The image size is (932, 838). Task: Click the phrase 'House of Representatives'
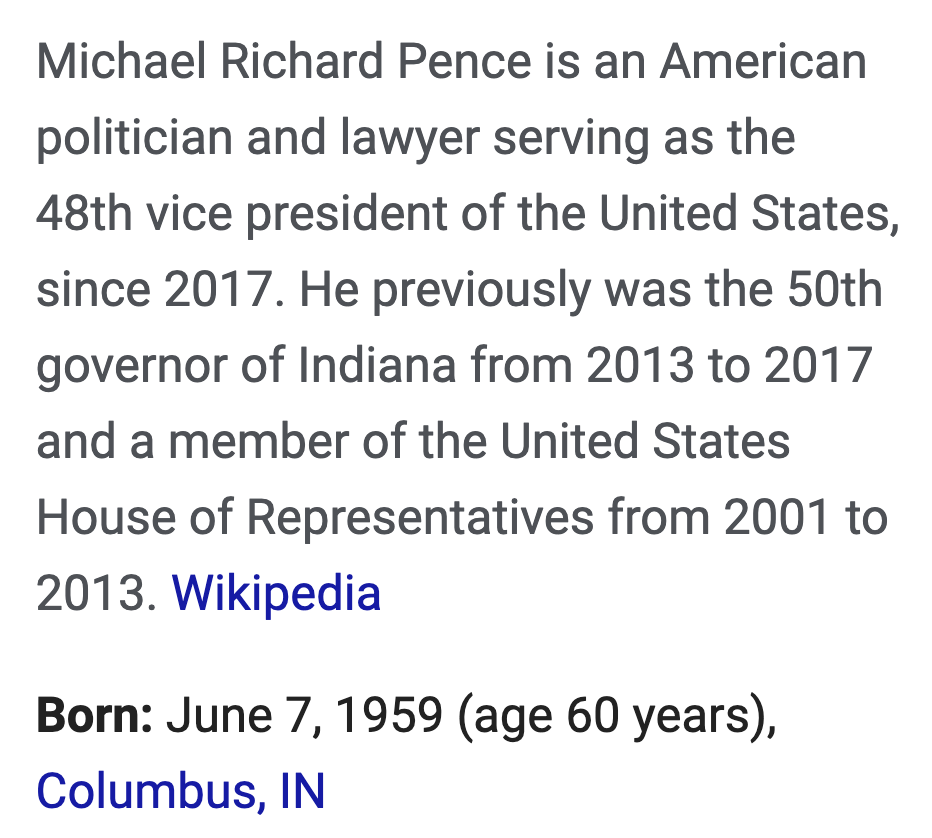click(x=315, y=517)
